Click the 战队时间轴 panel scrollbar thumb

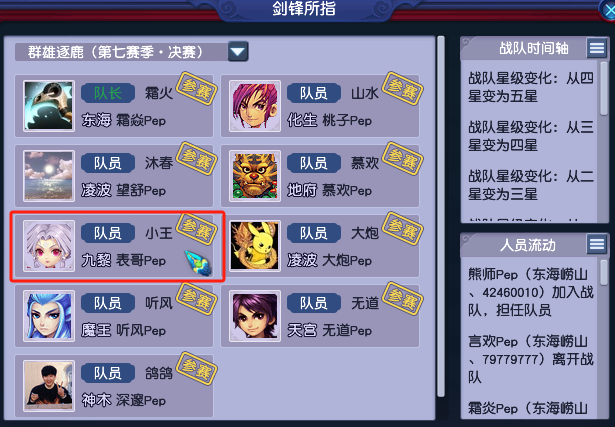pos(604,88)
